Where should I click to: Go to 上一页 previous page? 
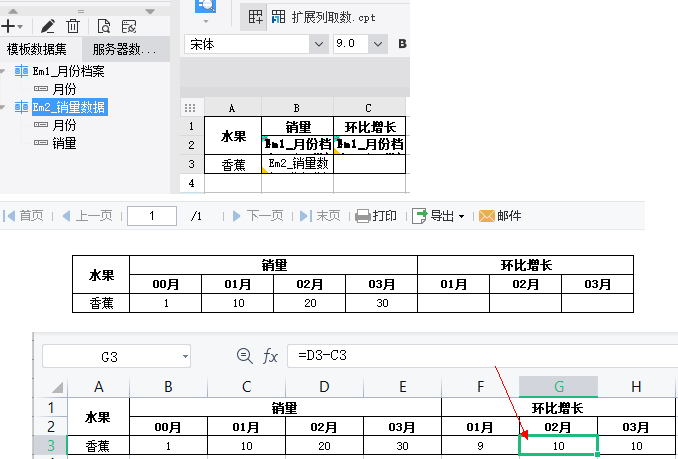pos(88,215)
